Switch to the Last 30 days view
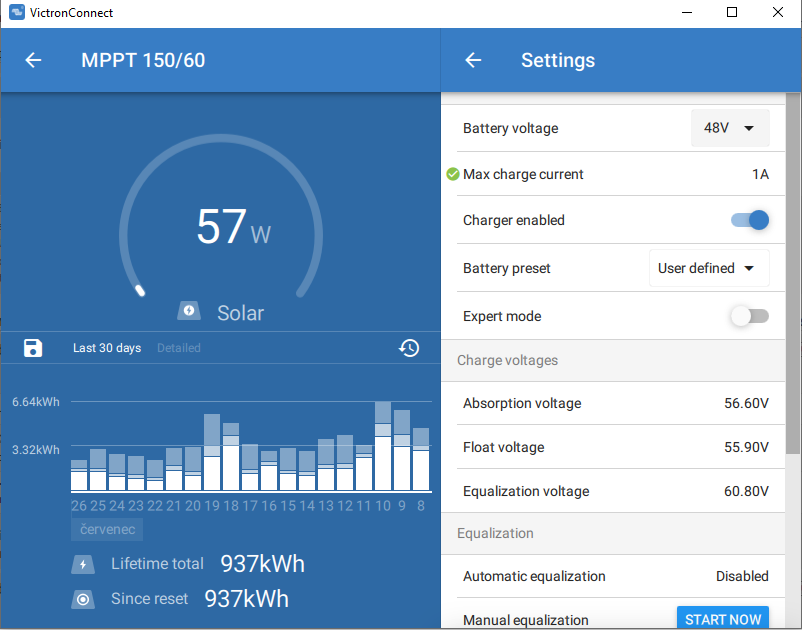Image resolution: width=802 pixels, height=630 pixels. [x=107, y=348]
